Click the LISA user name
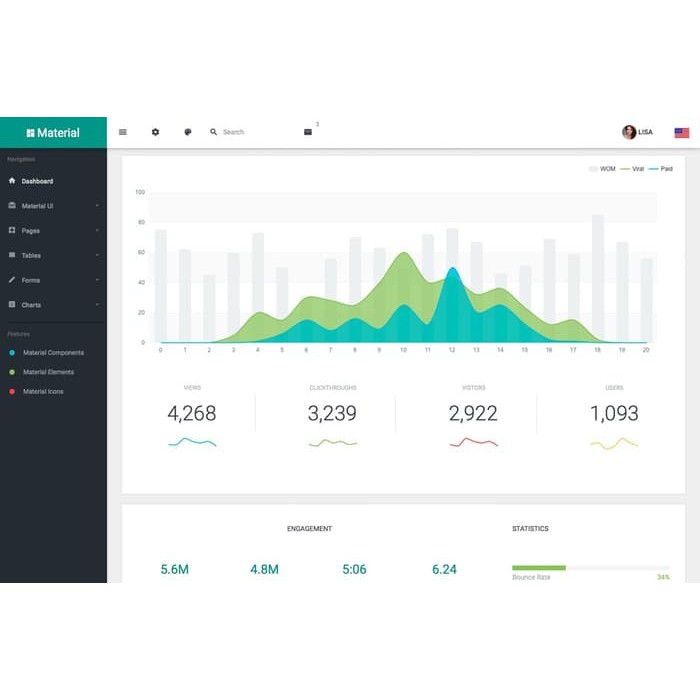Image resolution: width=700 pixels, height=700 pixels. 646,132
